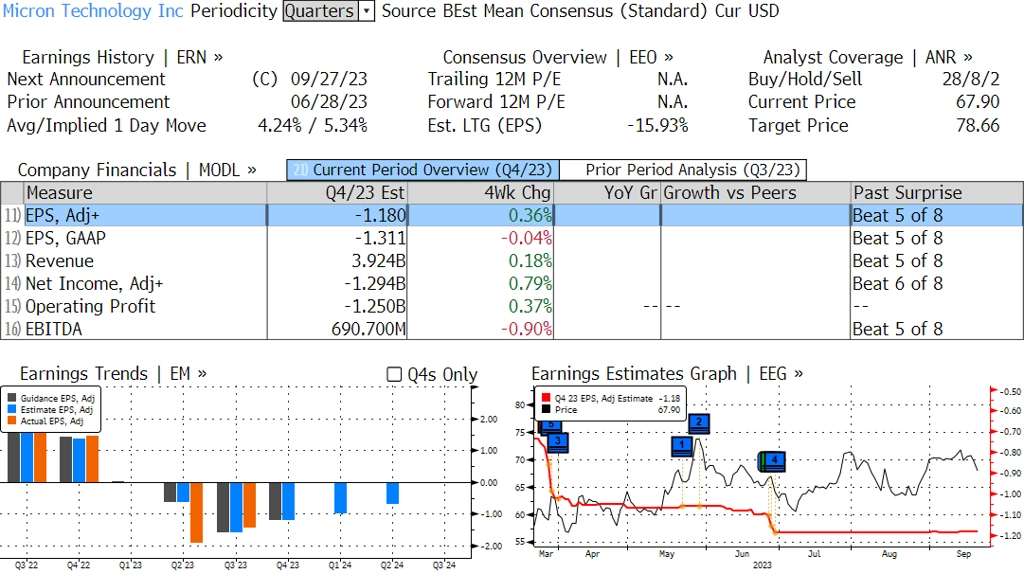
Task: Click the 4Wk Chg column header
Action: click(x=480, y=193)
